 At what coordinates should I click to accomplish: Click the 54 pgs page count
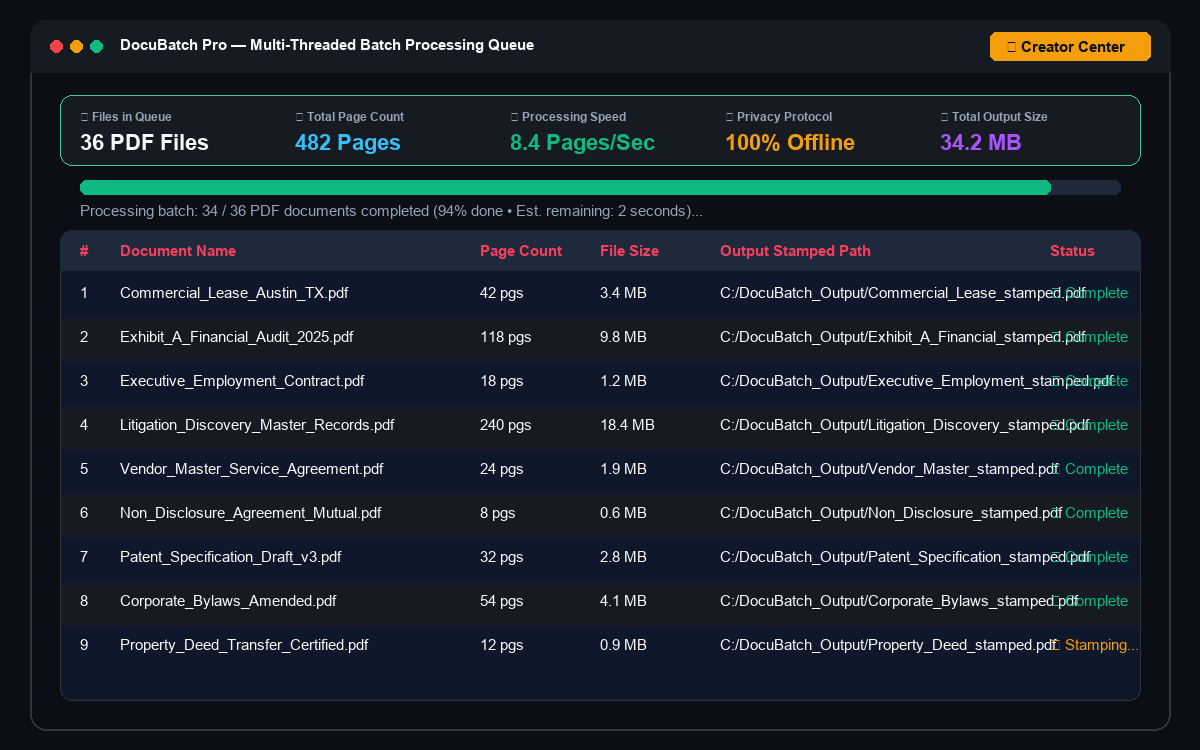click(501, 601)
